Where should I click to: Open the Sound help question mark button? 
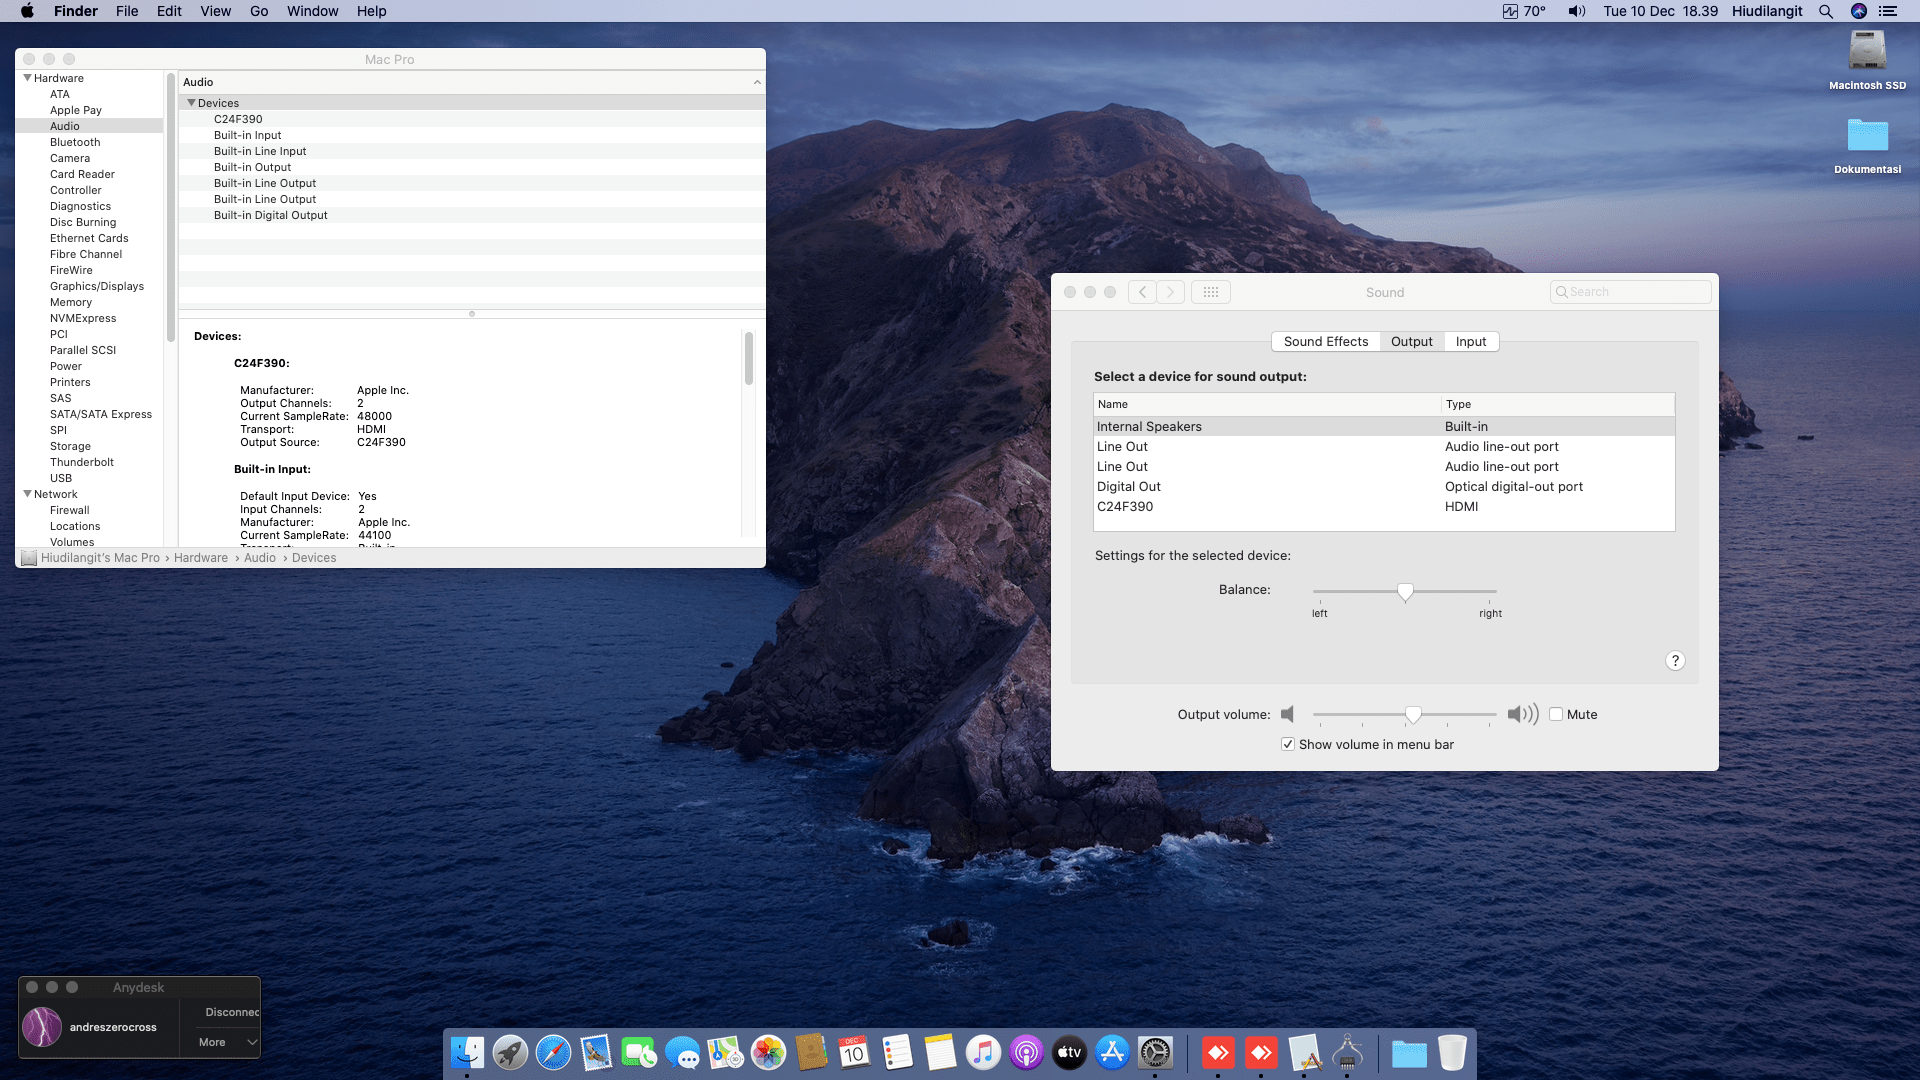1675,661
